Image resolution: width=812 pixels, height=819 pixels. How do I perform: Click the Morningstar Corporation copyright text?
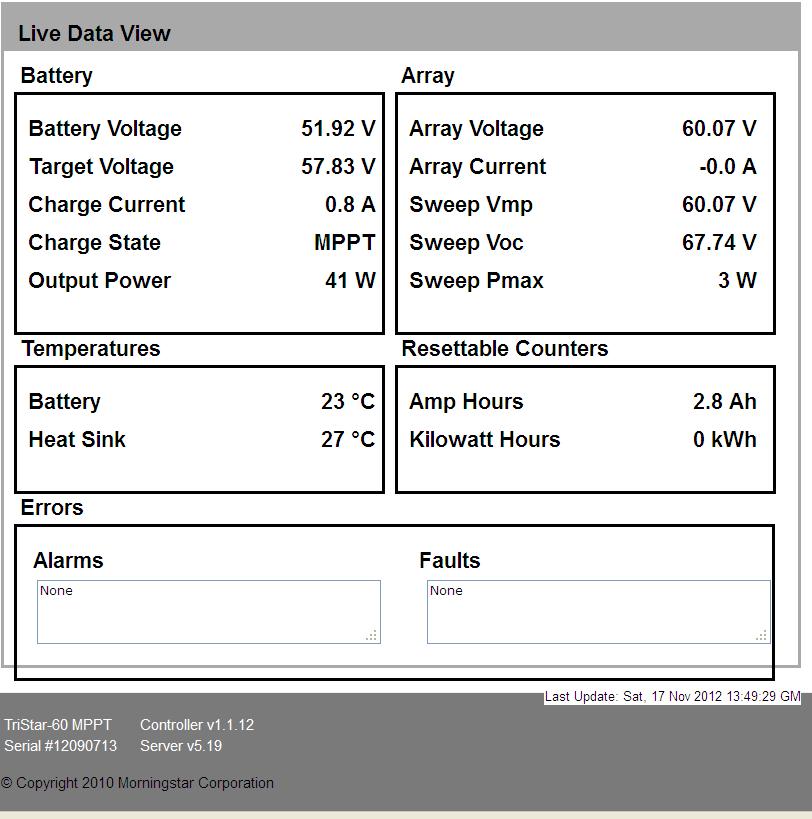[137, 783]
